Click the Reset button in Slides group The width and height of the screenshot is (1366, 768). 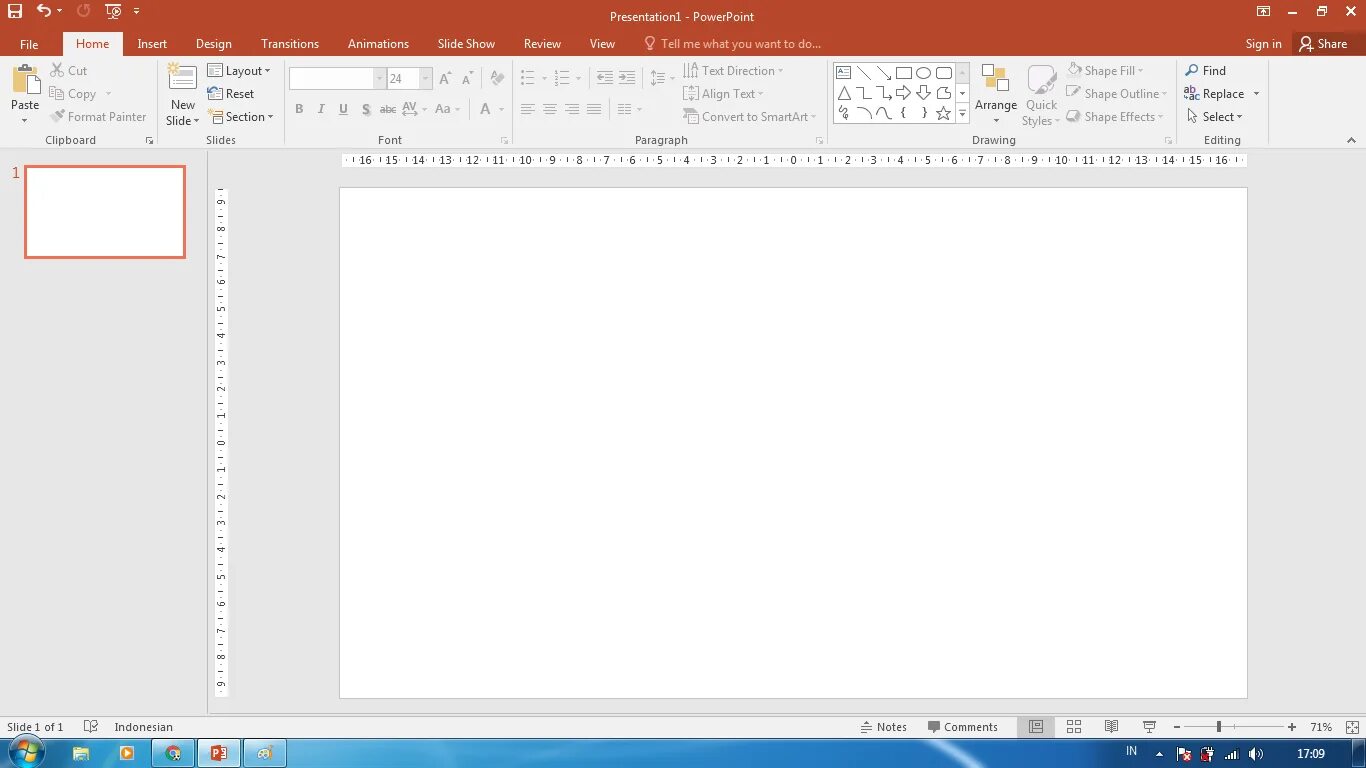231,94
